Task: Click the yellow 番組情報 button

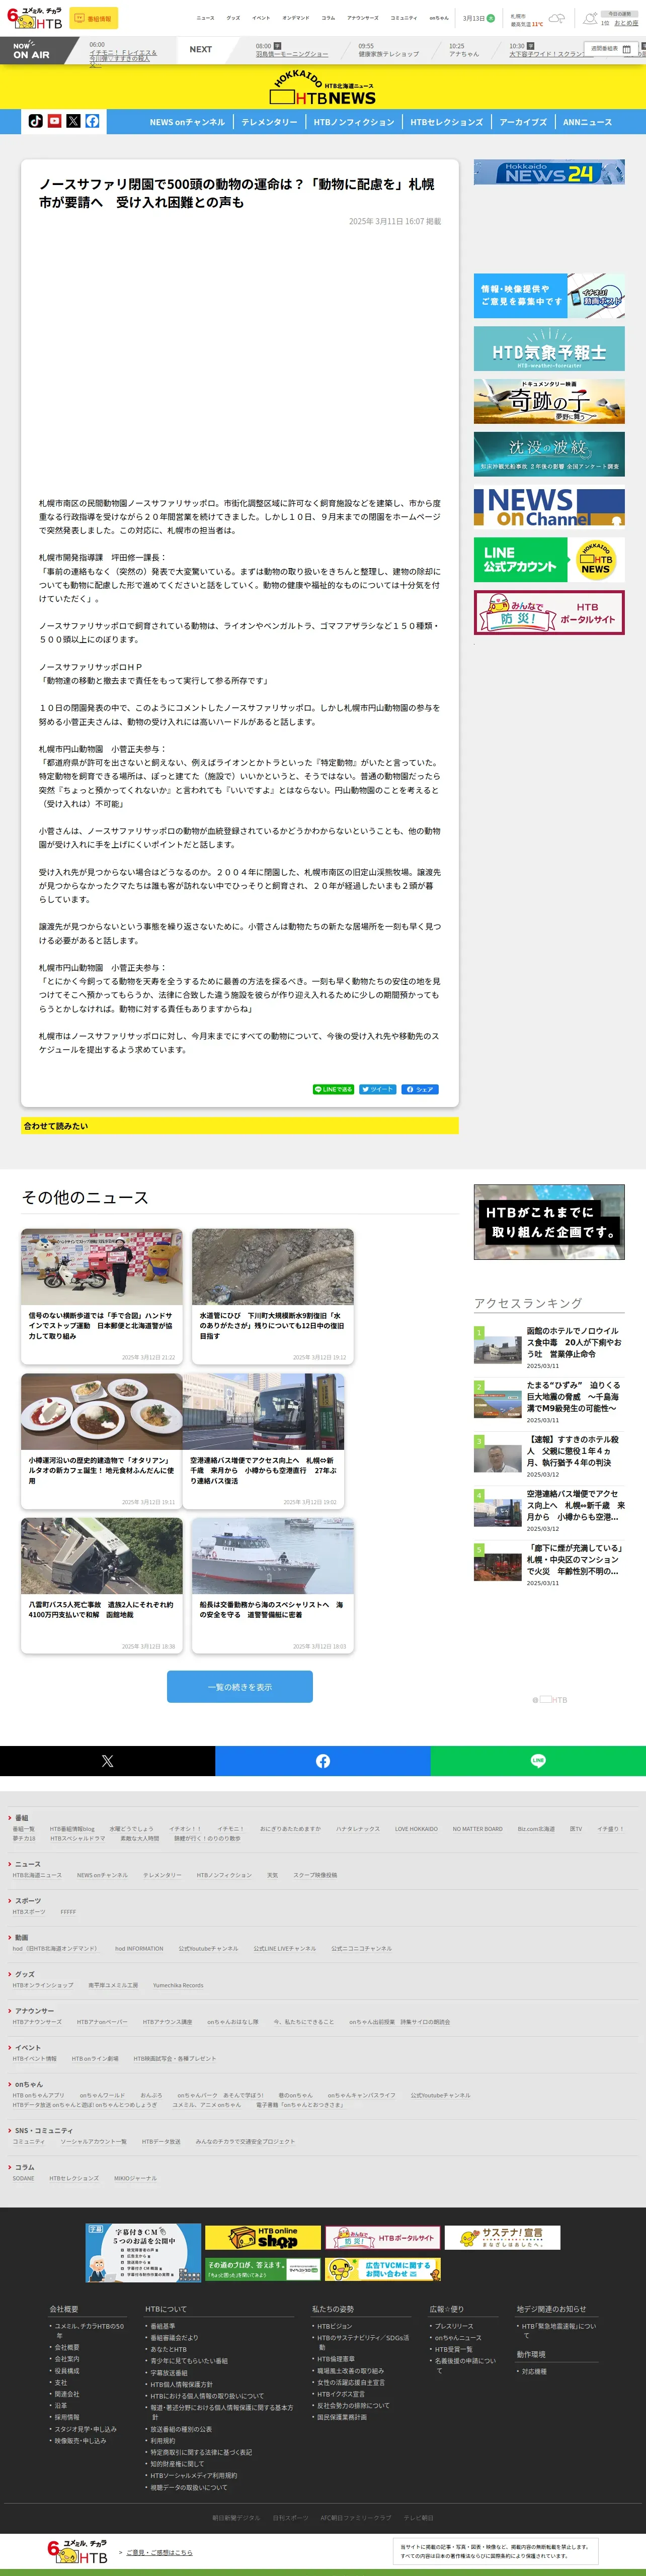Action: click(x=93, y=18)
